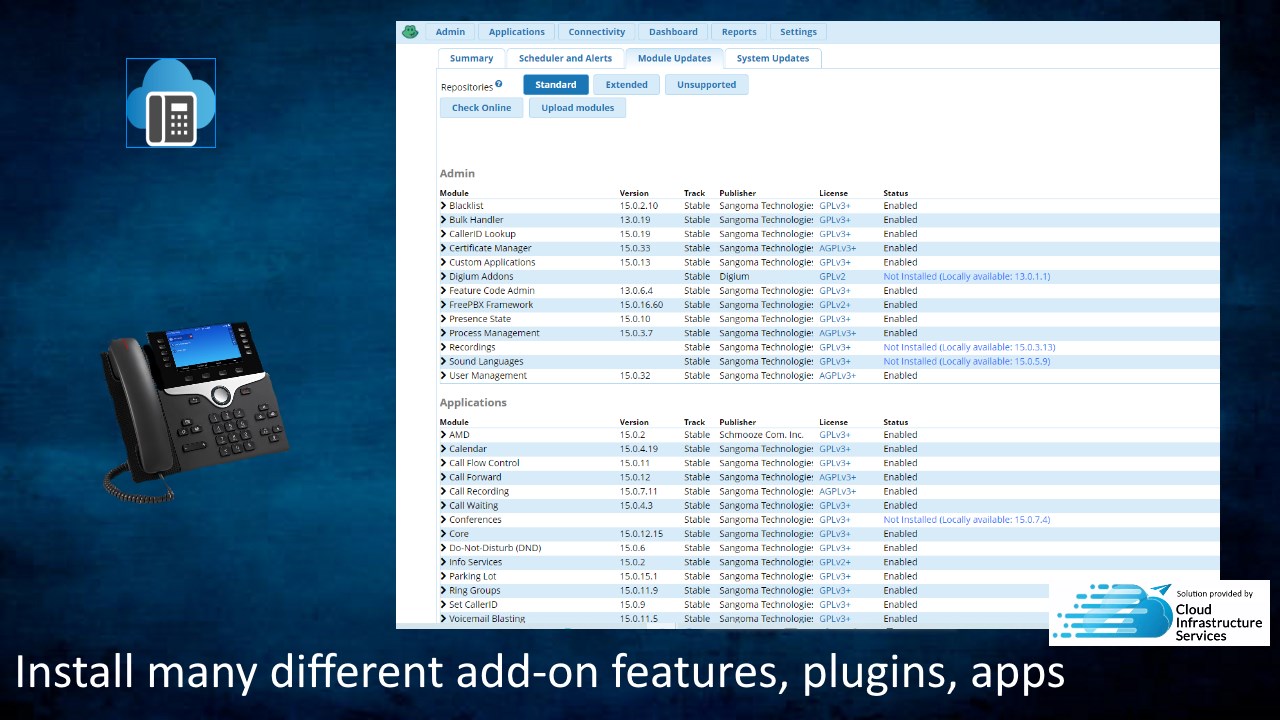Open the Admin menu
This screenshot has width=1280, height=720.
point(450,32)
